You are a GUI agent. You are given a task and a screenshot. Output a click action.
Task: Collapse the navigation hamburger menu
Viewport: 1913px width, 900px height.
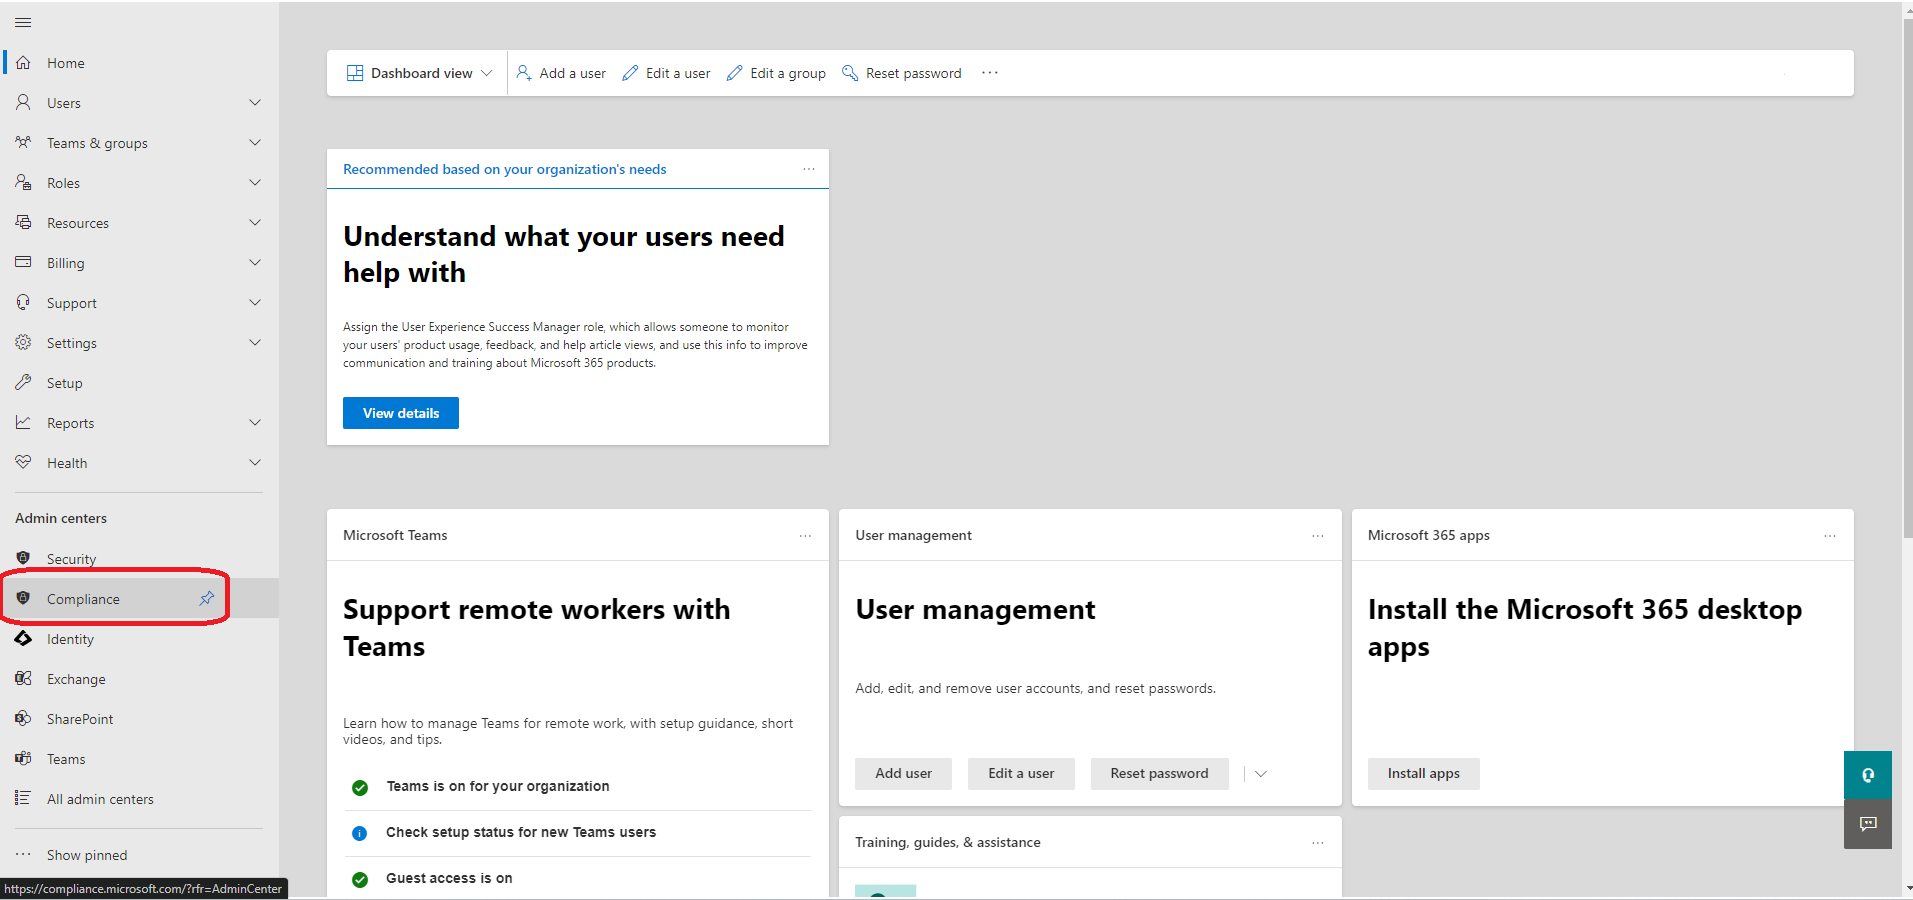[x=23, y=22]
